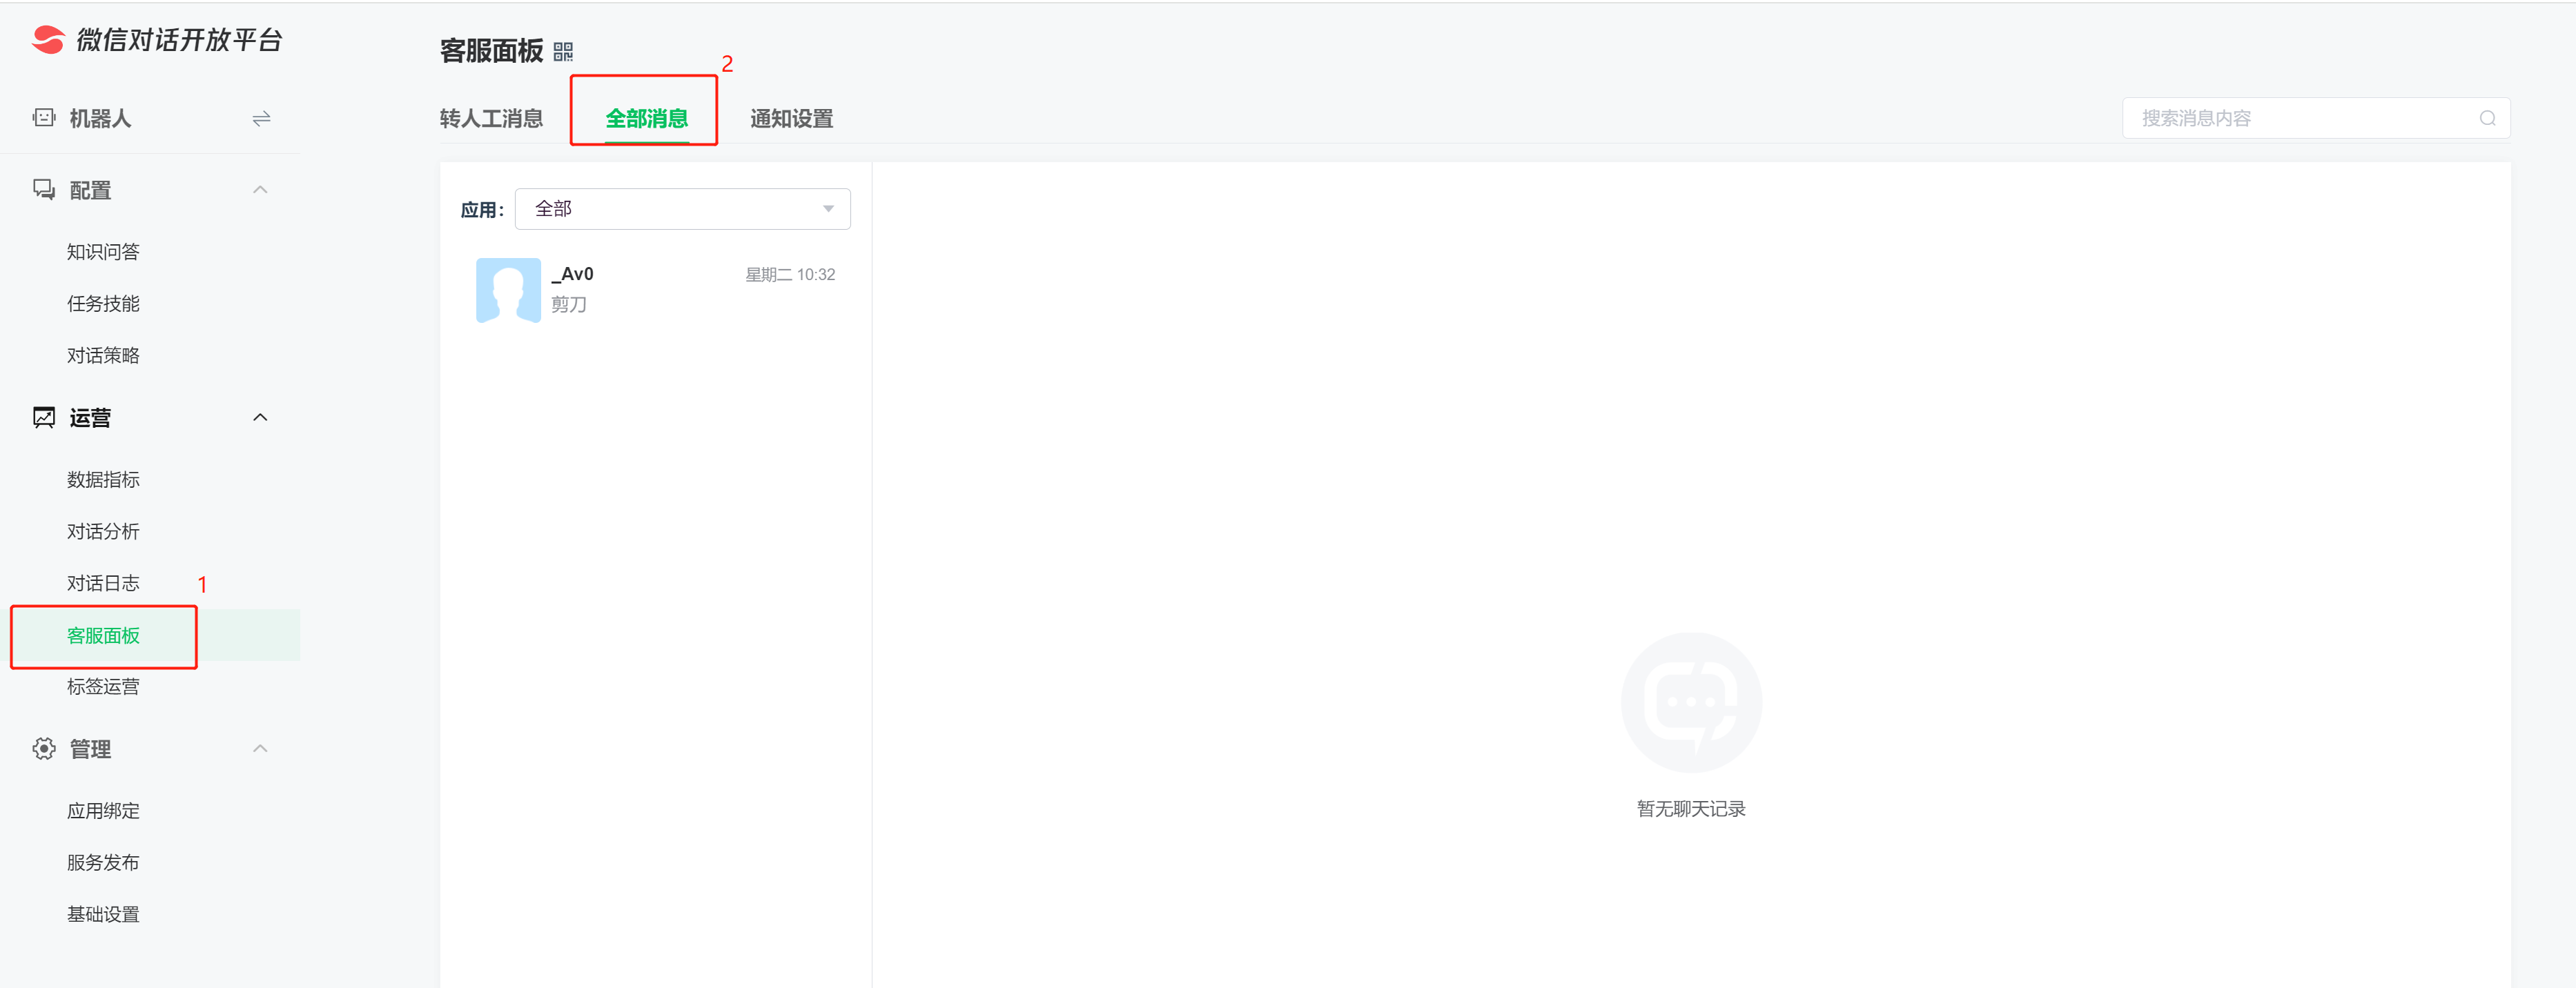Click the 管理 gear icon
The width and height of the screenshot is (2576, 988).
pyautogui.click(x=44, y=749)
